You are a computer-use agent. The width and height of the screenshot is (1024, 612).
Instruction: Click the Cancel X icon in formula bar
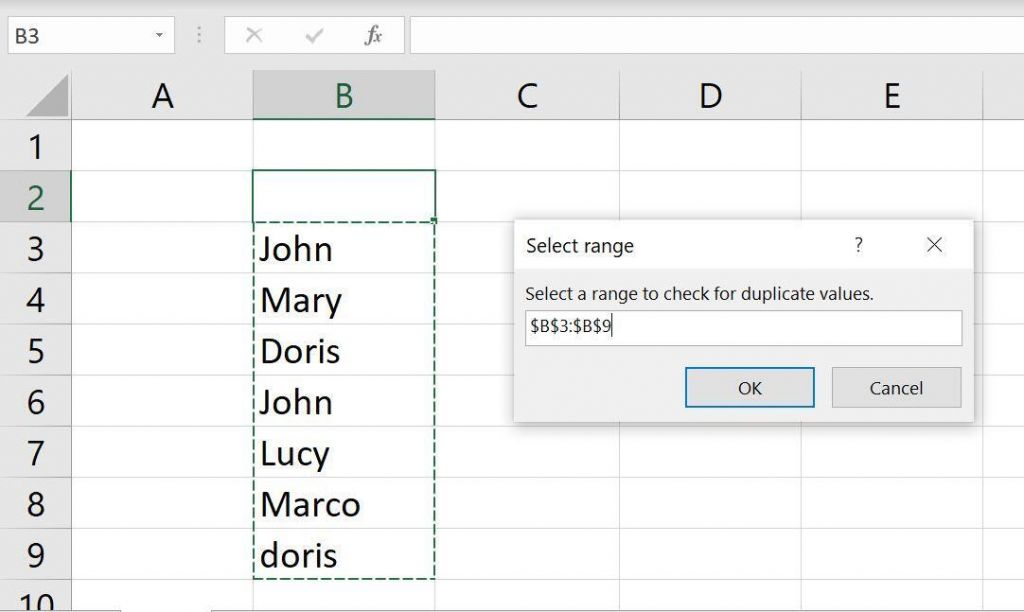253,36
